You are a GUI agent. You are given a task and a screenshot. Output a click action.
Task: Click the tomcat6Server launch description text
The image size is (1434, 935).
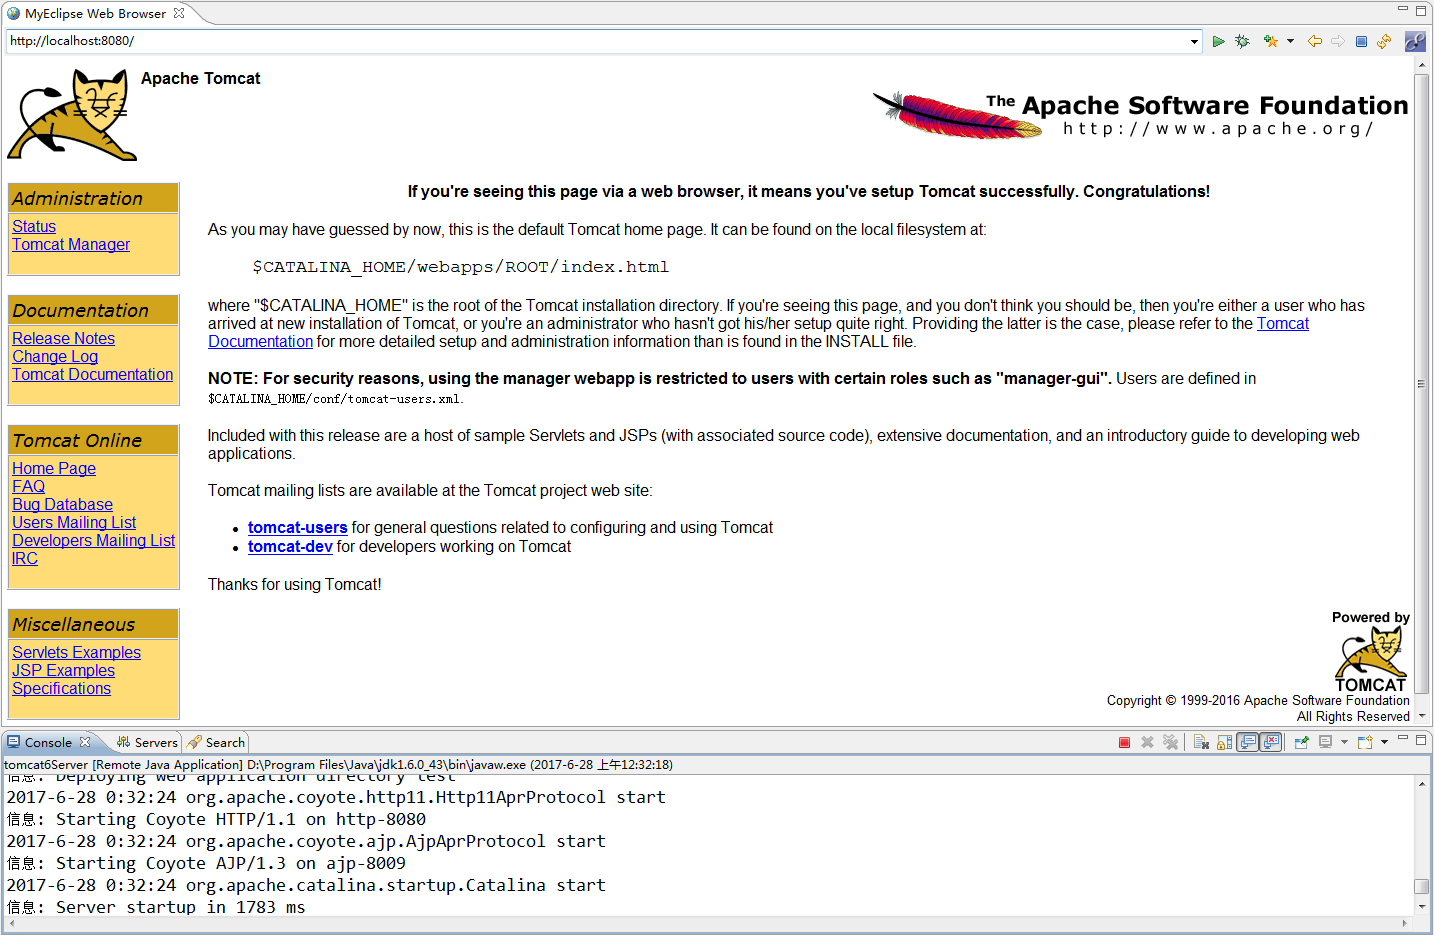[x=338, y=764]
